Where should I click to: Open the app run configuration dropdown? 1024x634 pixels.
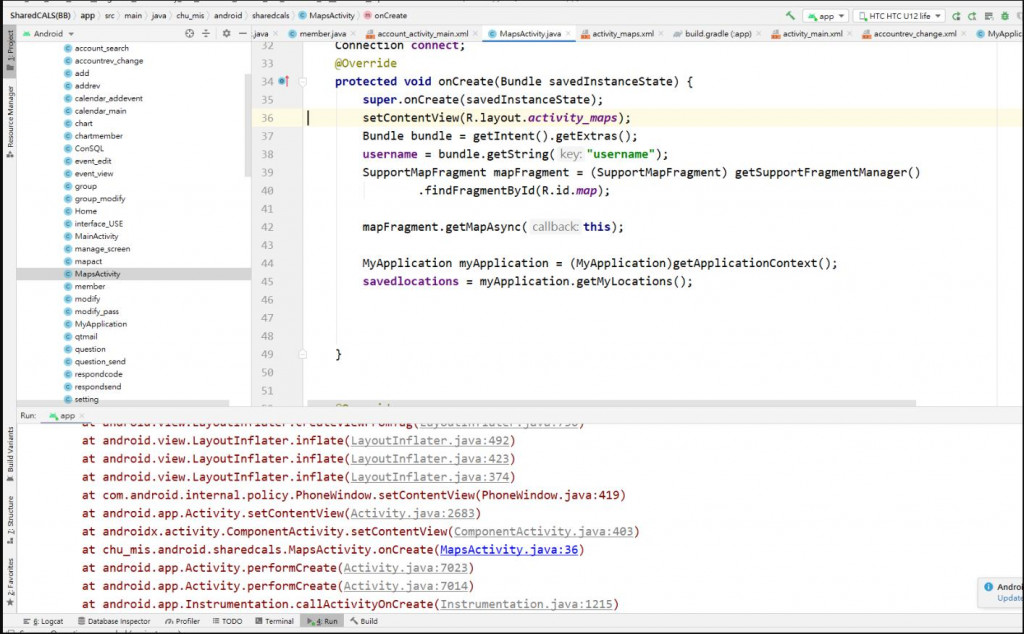pyautogui.click(x=825, y=16)
